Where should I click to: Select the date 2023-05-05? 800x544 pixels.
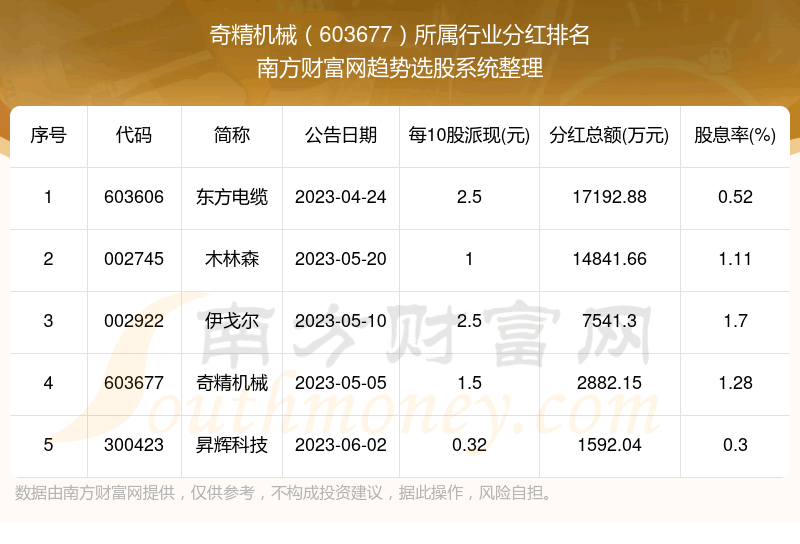341,383
